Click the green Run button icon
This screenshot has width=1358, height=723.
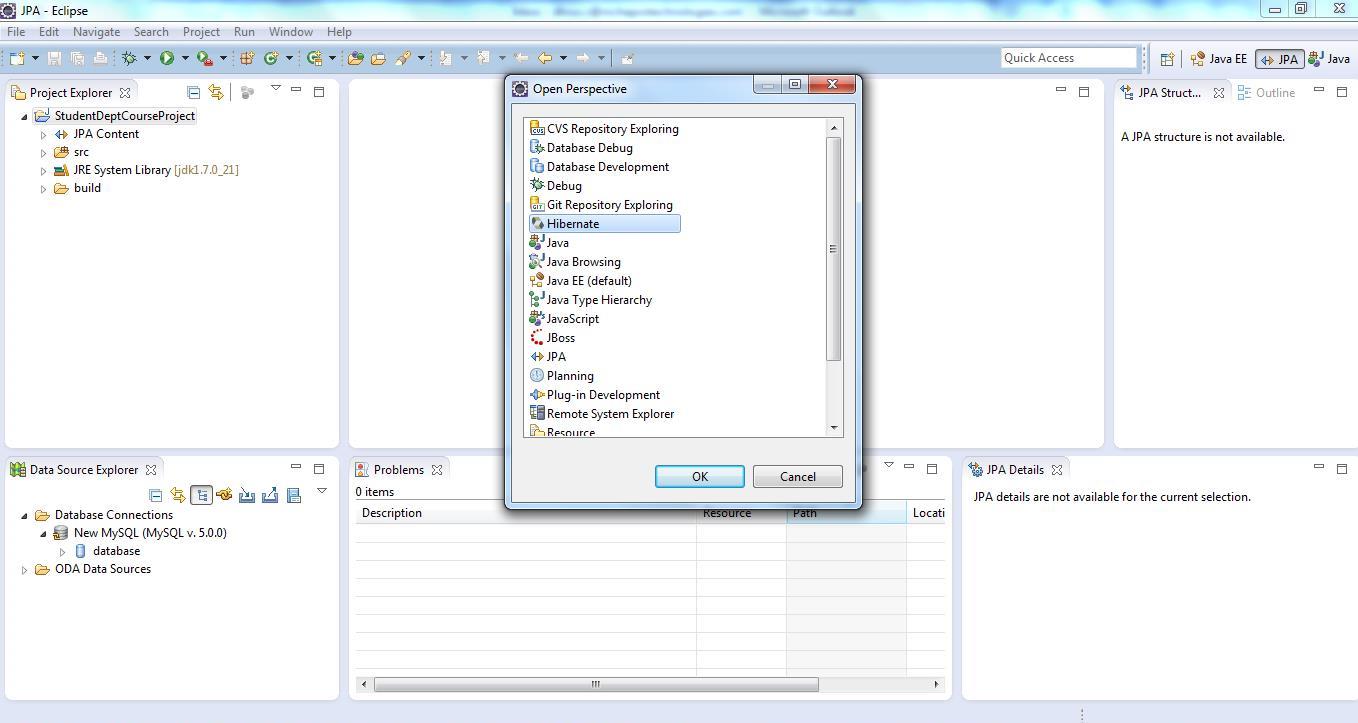coord(167,58)
